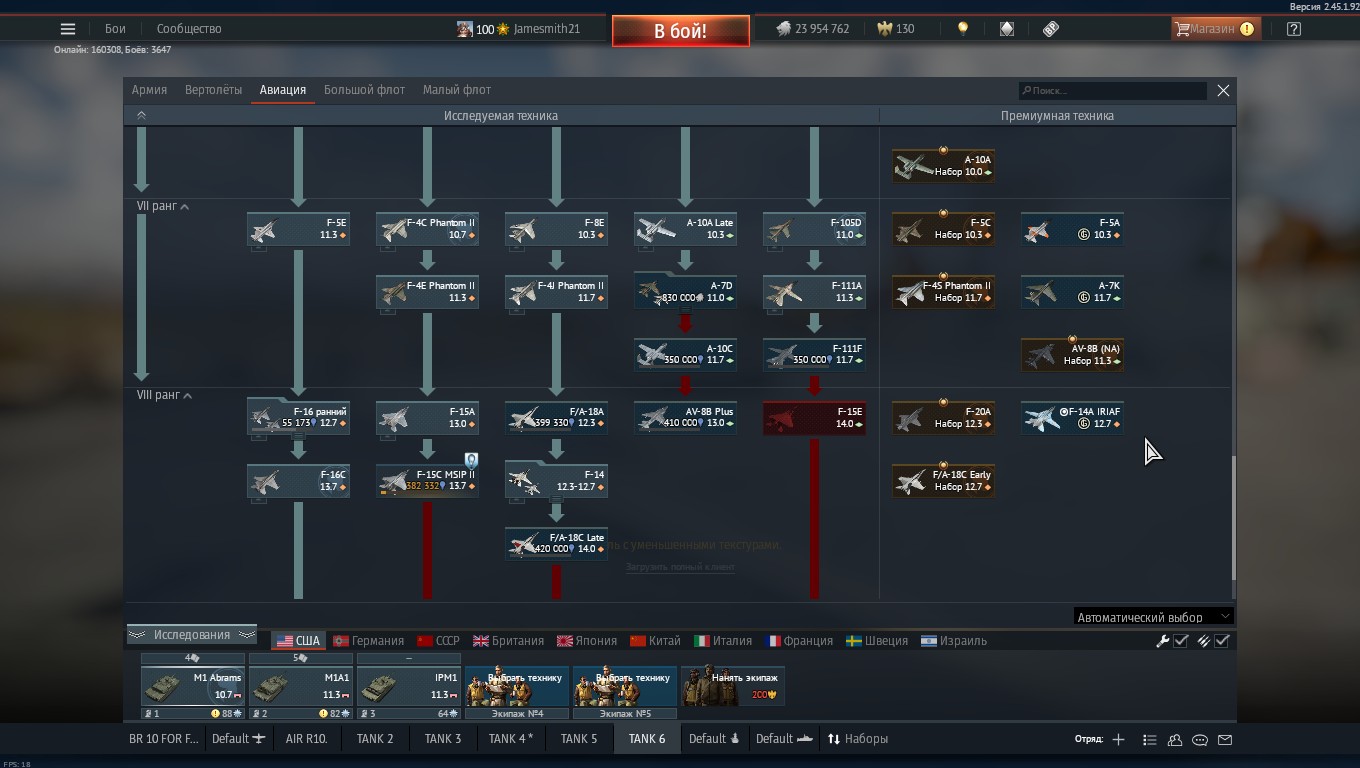This screenshot has width=1360, height=768.
Task: Expand the F-14 aircraft group folder
Action: point(556,481)
